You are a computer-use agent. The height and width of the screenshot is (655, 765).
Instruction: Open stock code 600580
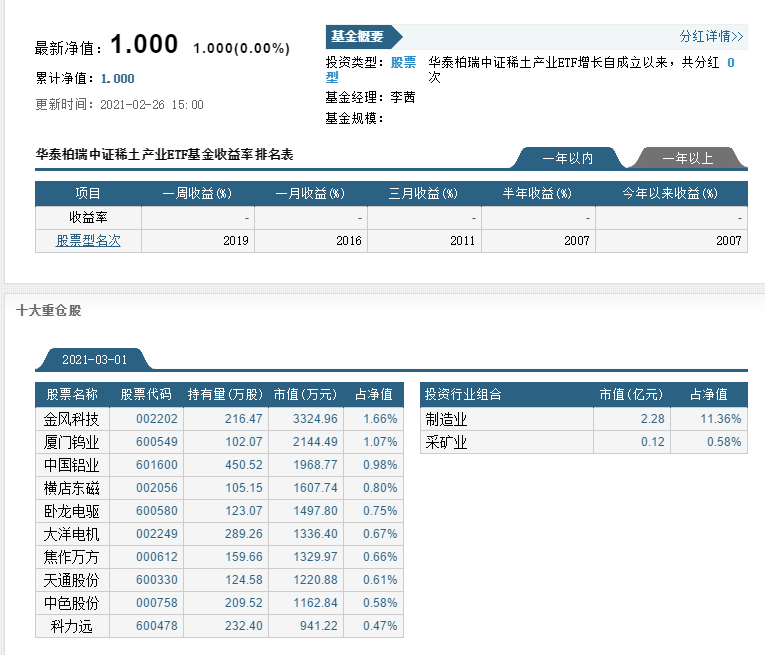[157, 511]
